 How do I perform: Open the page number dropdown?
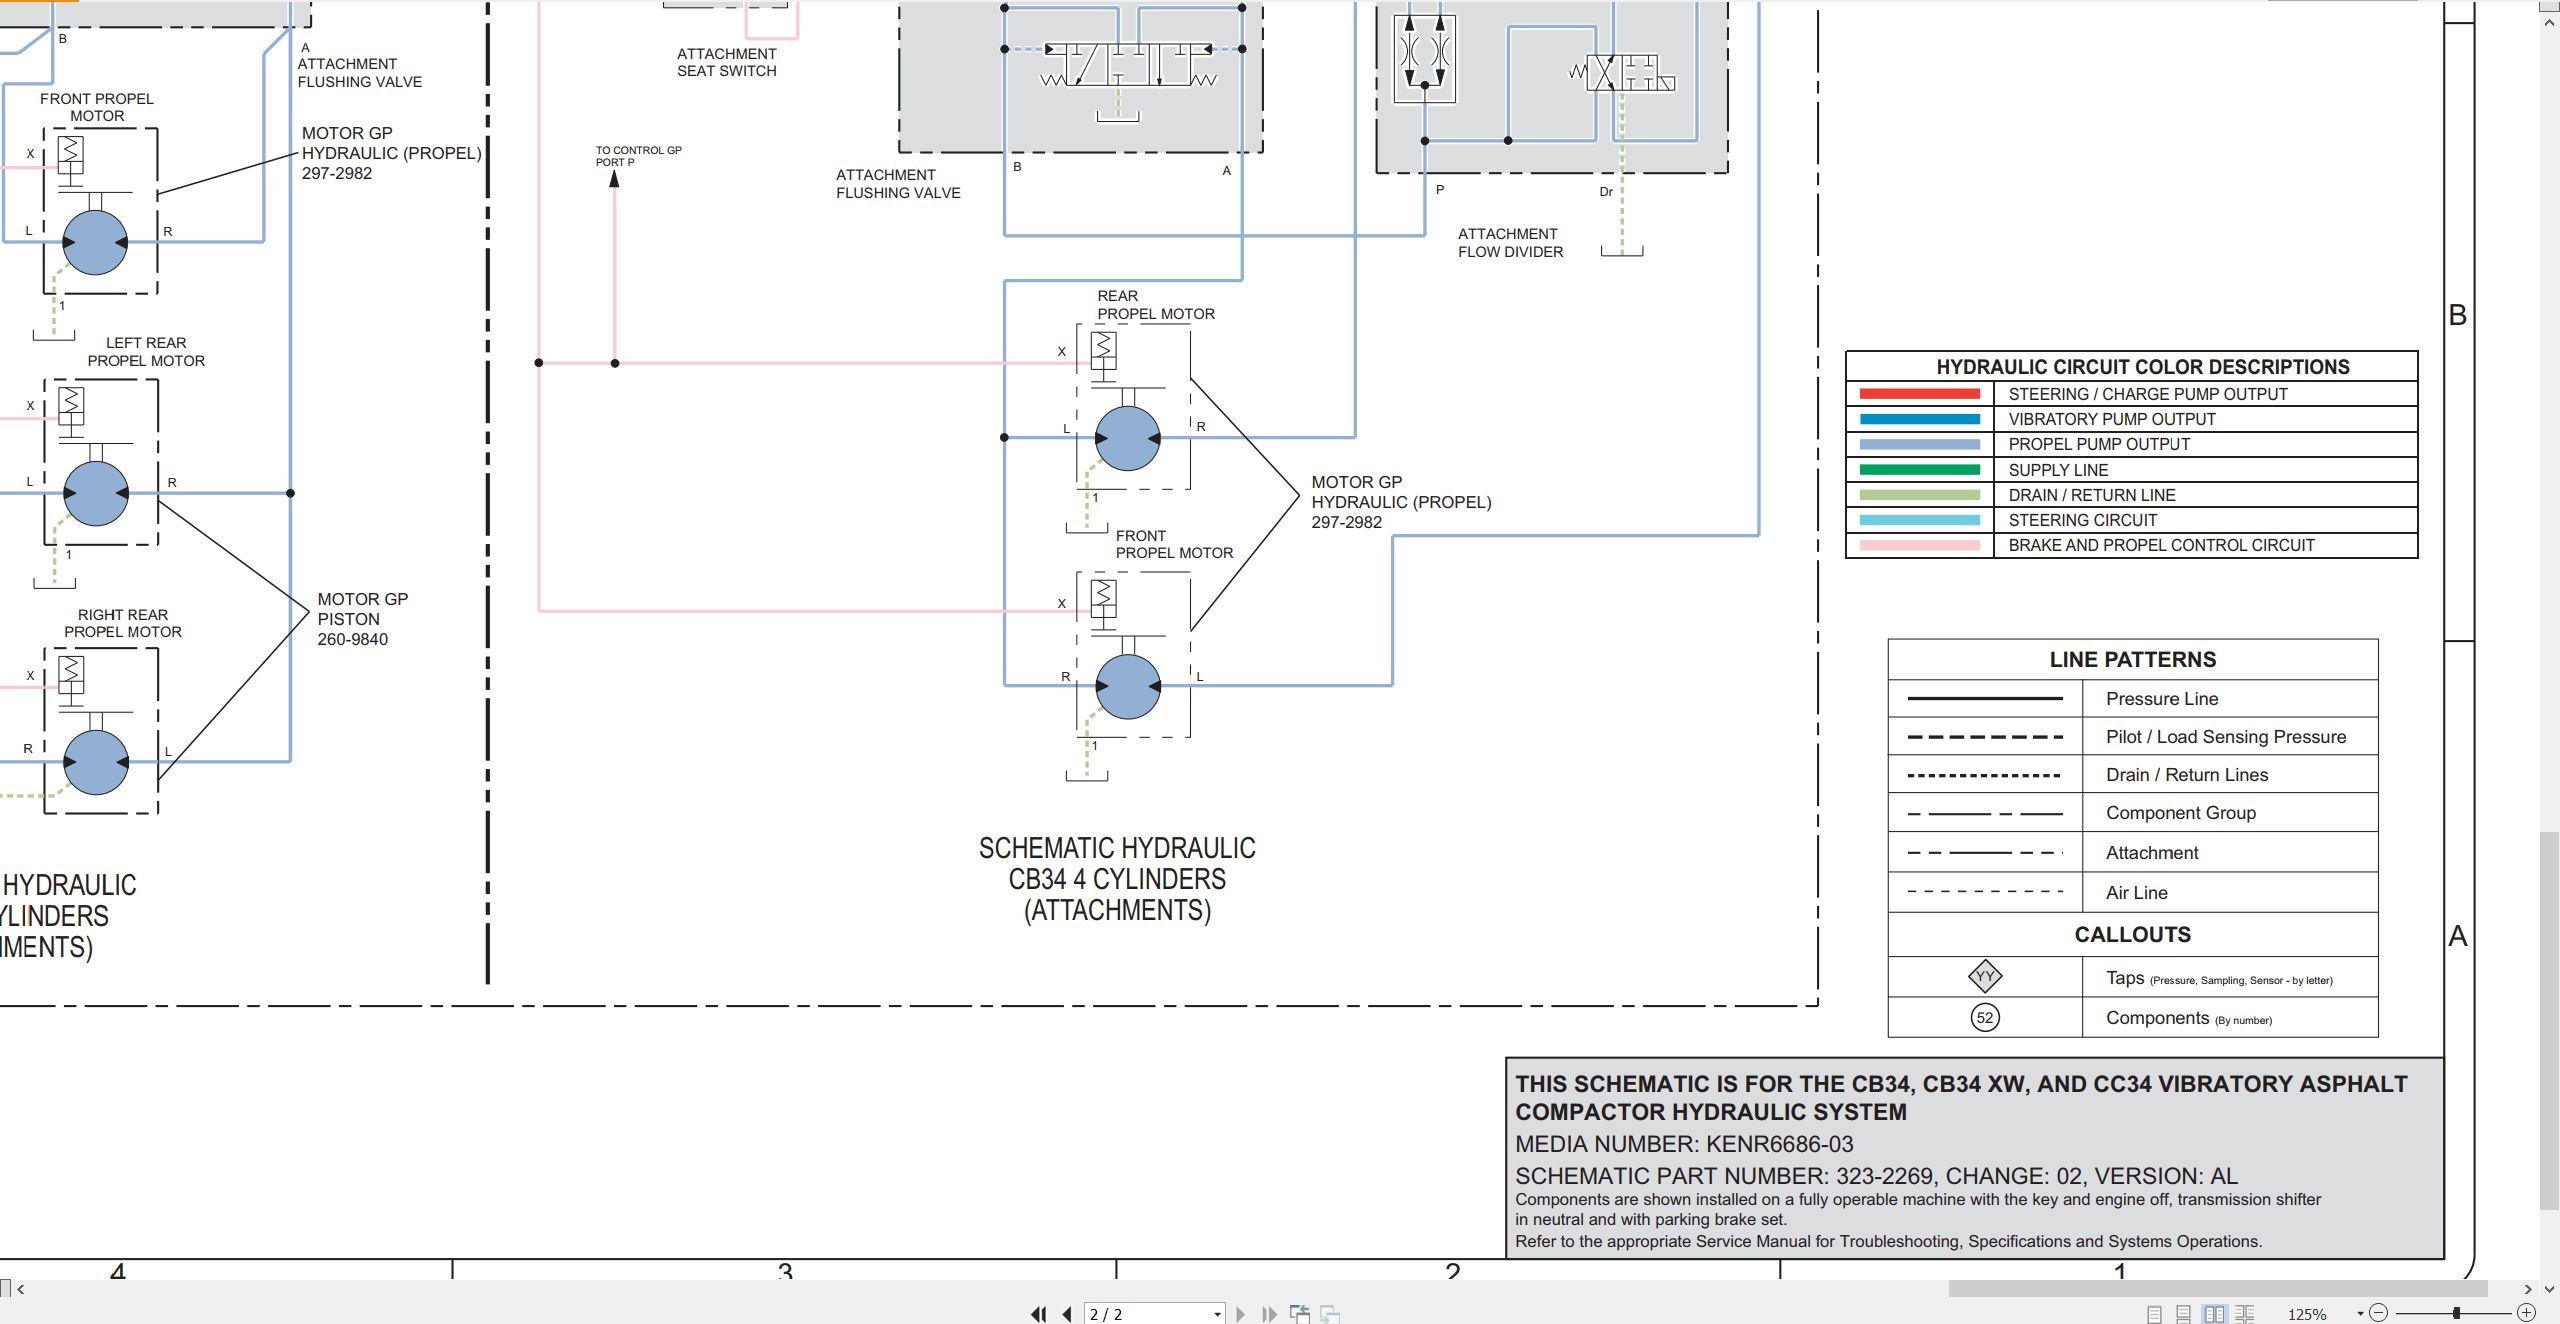point(1217,1314)
